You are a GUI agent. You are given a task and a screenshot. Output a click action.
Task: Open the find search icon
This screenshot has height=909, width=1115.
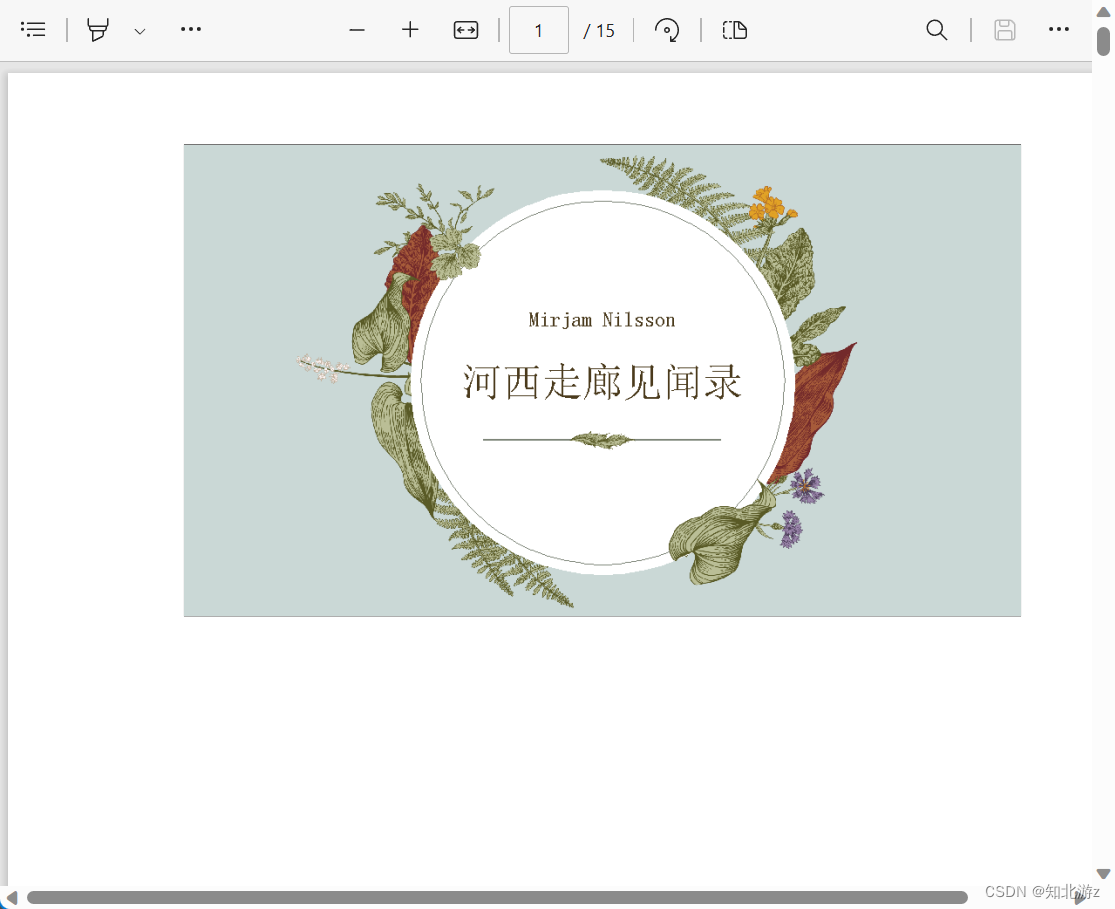(937, 30)
